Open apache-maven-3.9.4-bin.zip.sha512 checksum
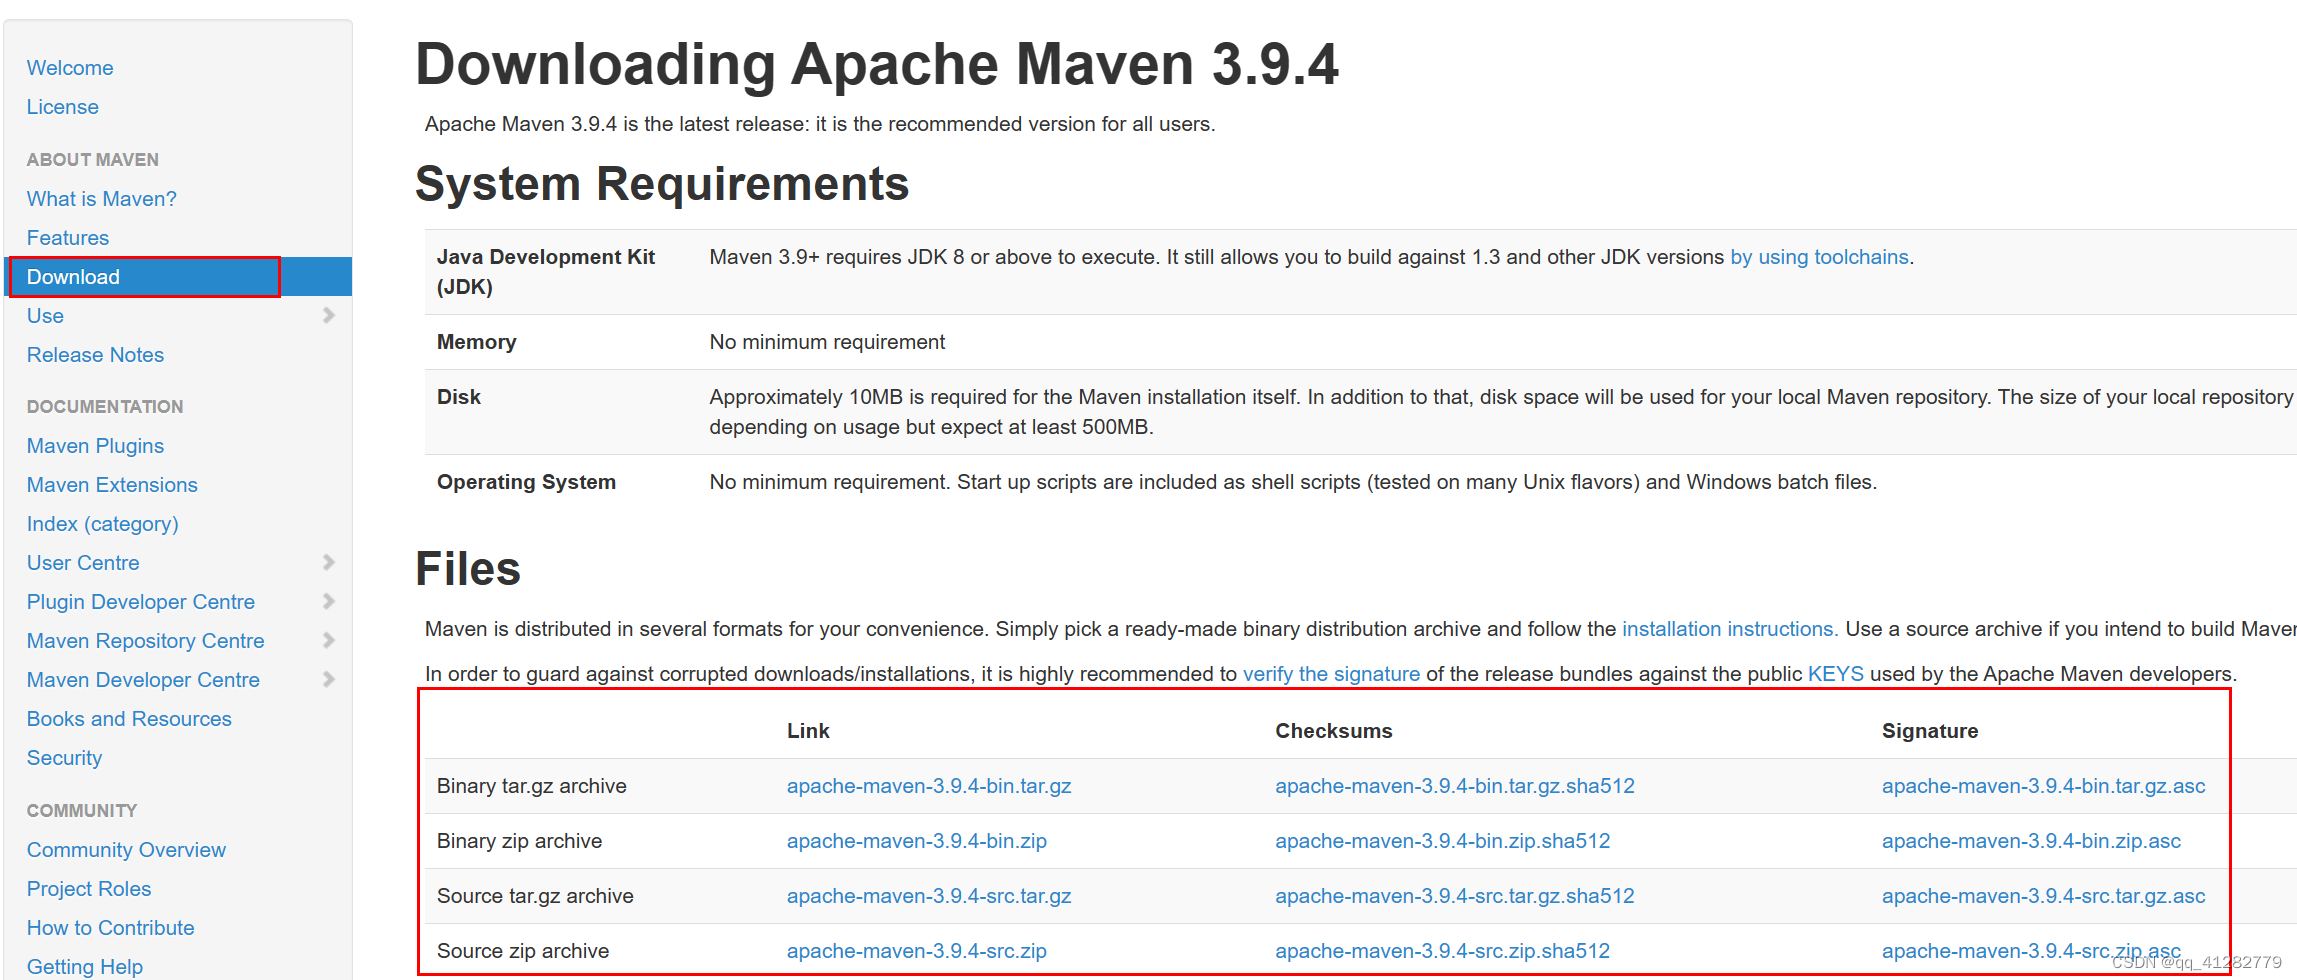This screenshot has width=2297, height=980. pos(1443,841)
